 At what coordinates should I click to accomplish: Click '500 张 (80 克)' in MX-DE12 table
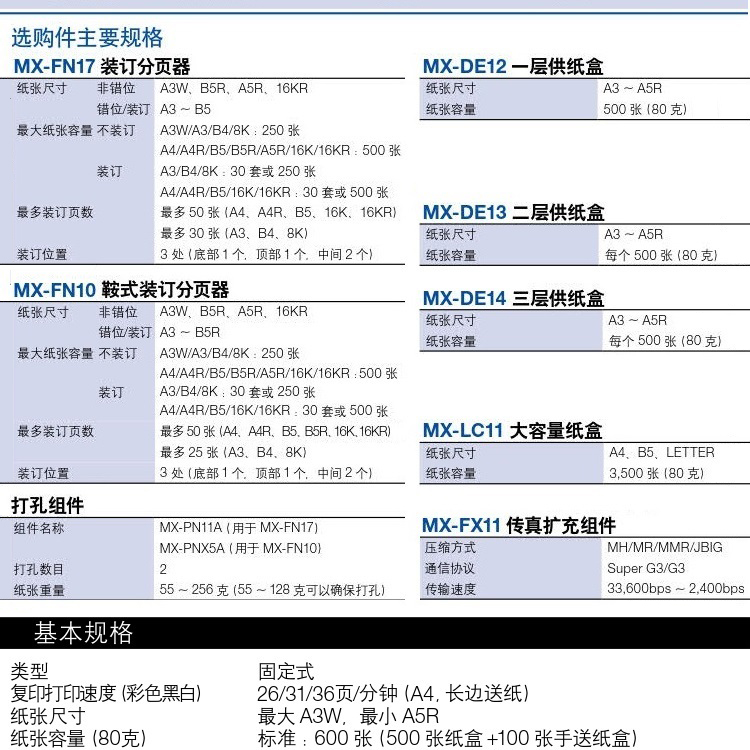point(645,109)
